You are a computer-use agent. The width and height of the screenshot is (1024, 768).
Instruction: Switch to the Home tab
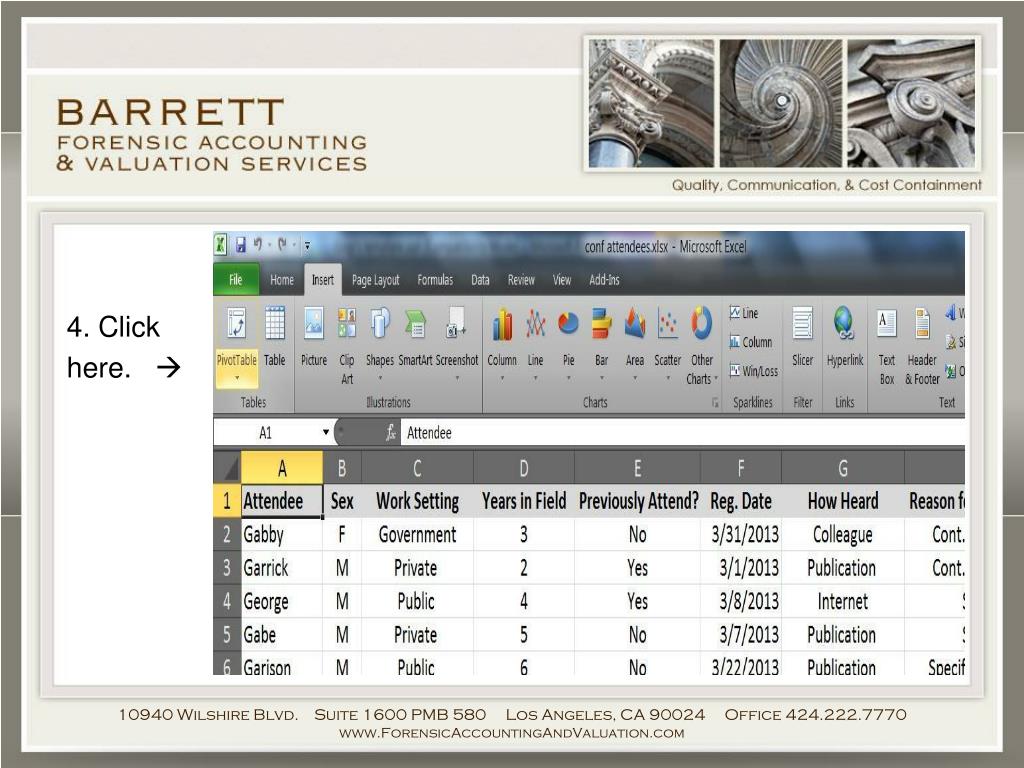click(281, 280)
